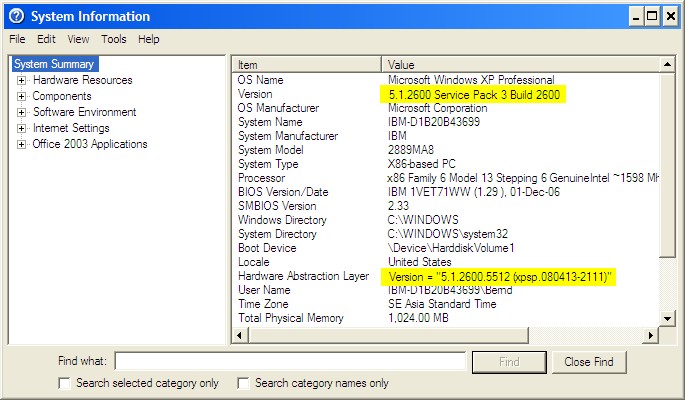Open the Edit menu

tap(46, 39)
